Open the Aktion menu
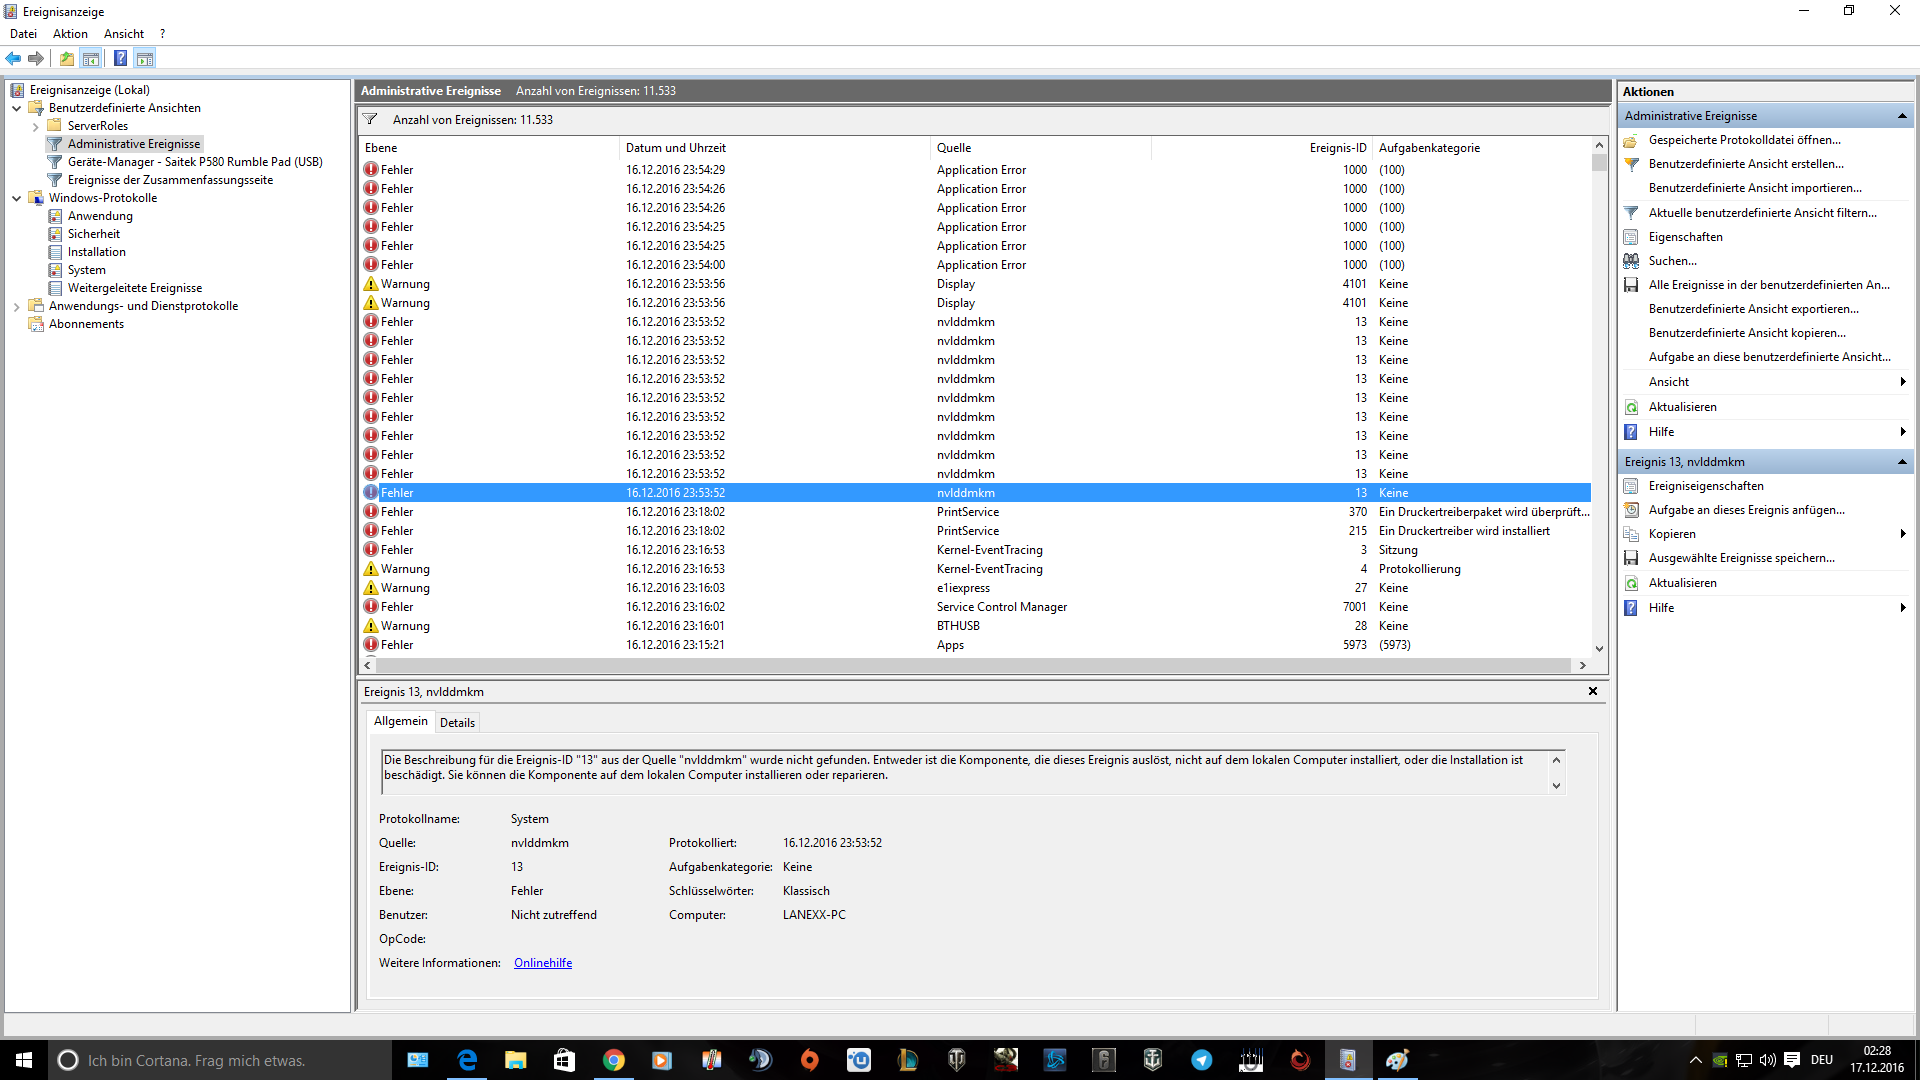Image resolution: width=1920 pixels, height=1080 pixels. (x=70, y=33)
